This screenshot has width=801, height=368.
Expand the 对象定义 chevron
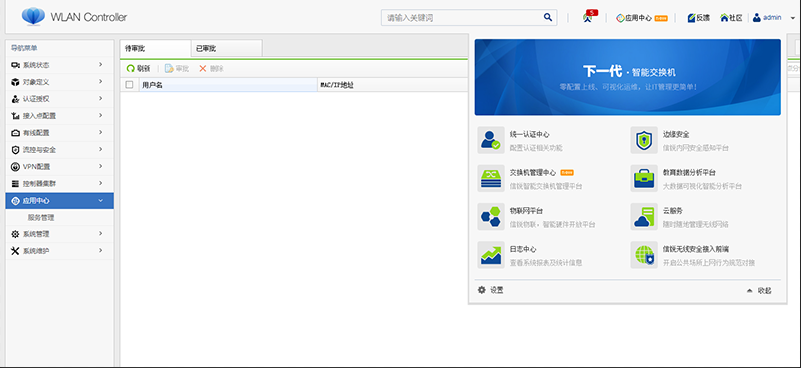click(x=101, y=81)
